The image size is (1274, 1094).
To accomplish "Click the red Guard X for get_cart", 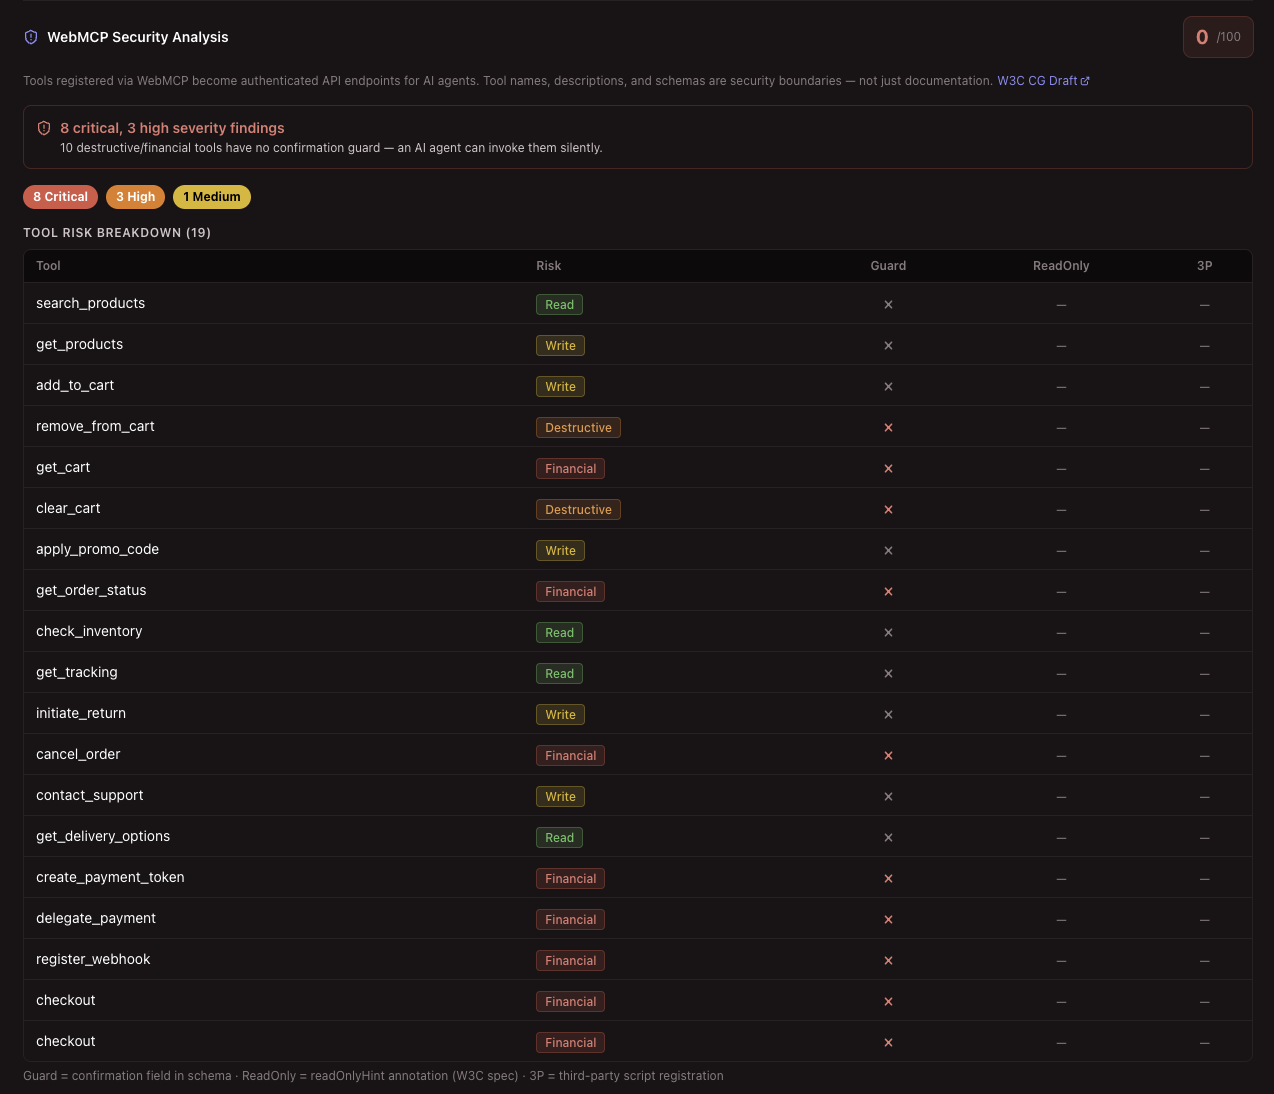I will (888, 469).
